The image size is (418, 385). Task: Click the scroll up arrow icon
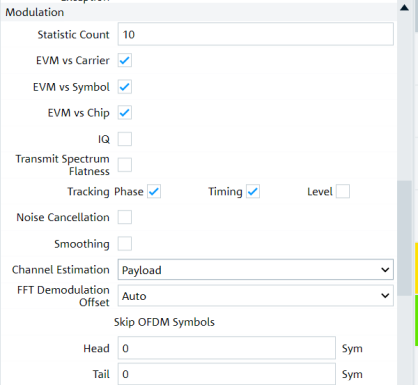(x=404, y=8)
